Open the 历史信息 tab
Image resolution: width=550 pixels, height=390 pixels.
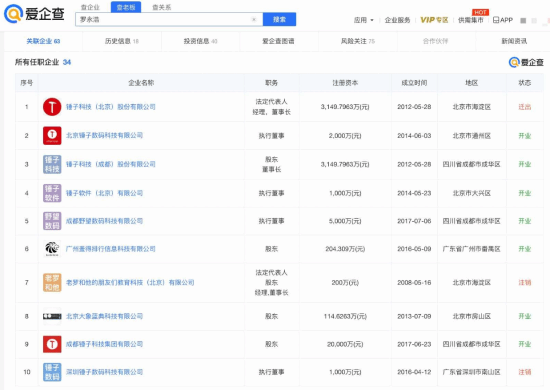pyautogui.click(x=122, y=41)
